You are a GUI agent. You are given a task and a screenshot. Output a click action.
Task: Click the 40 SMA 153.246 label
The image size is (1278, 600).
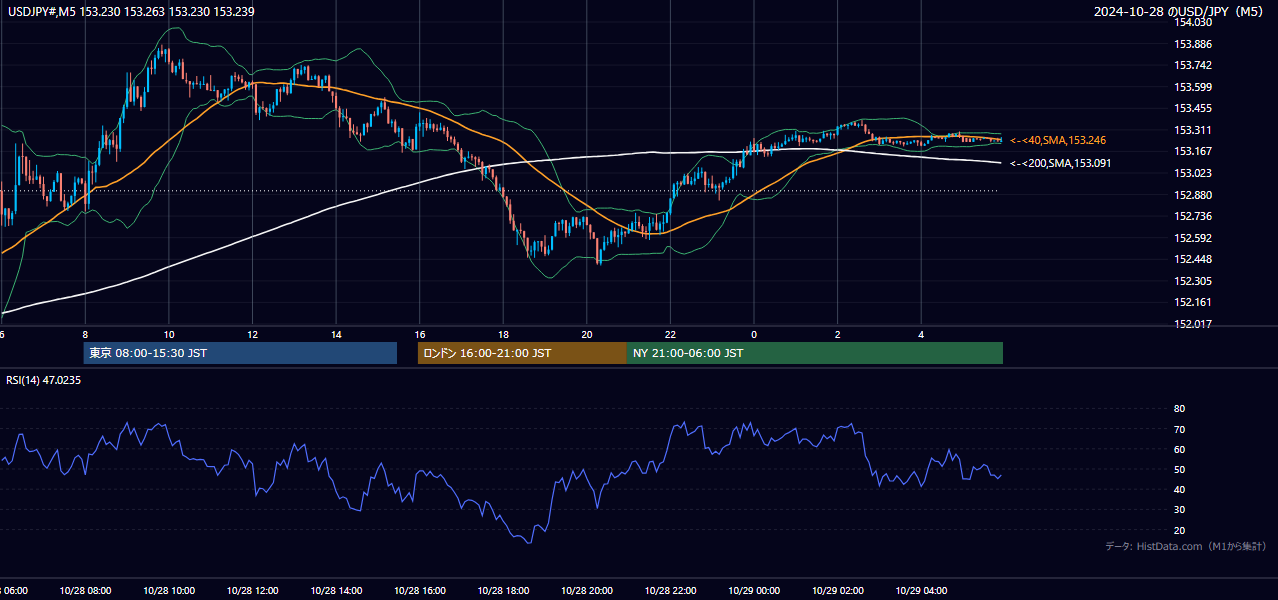point(1058,140)
